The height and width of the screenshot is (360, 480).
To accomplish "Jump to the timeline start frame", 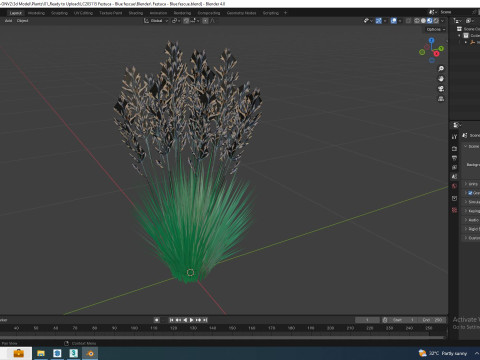I will [x=171, y=320].
